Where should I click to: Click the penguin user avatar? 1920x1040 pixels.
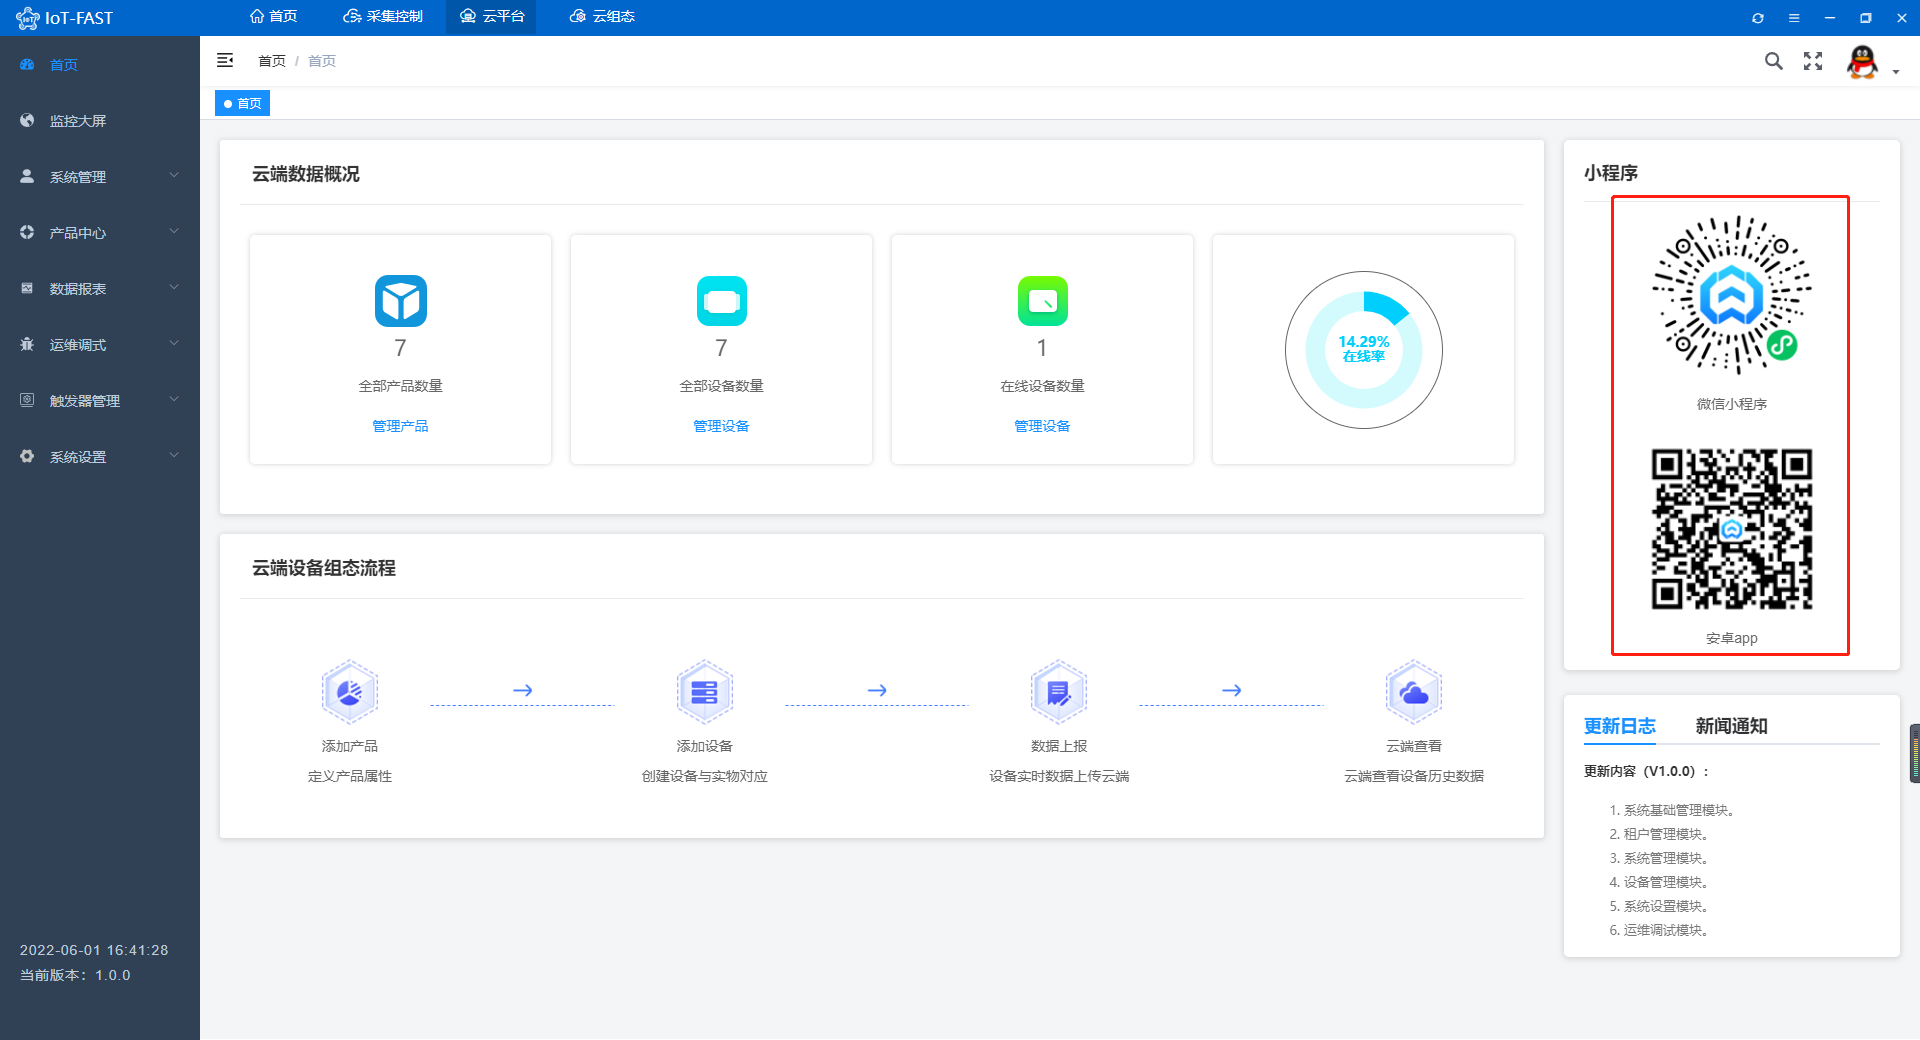tap(1862, 62)
